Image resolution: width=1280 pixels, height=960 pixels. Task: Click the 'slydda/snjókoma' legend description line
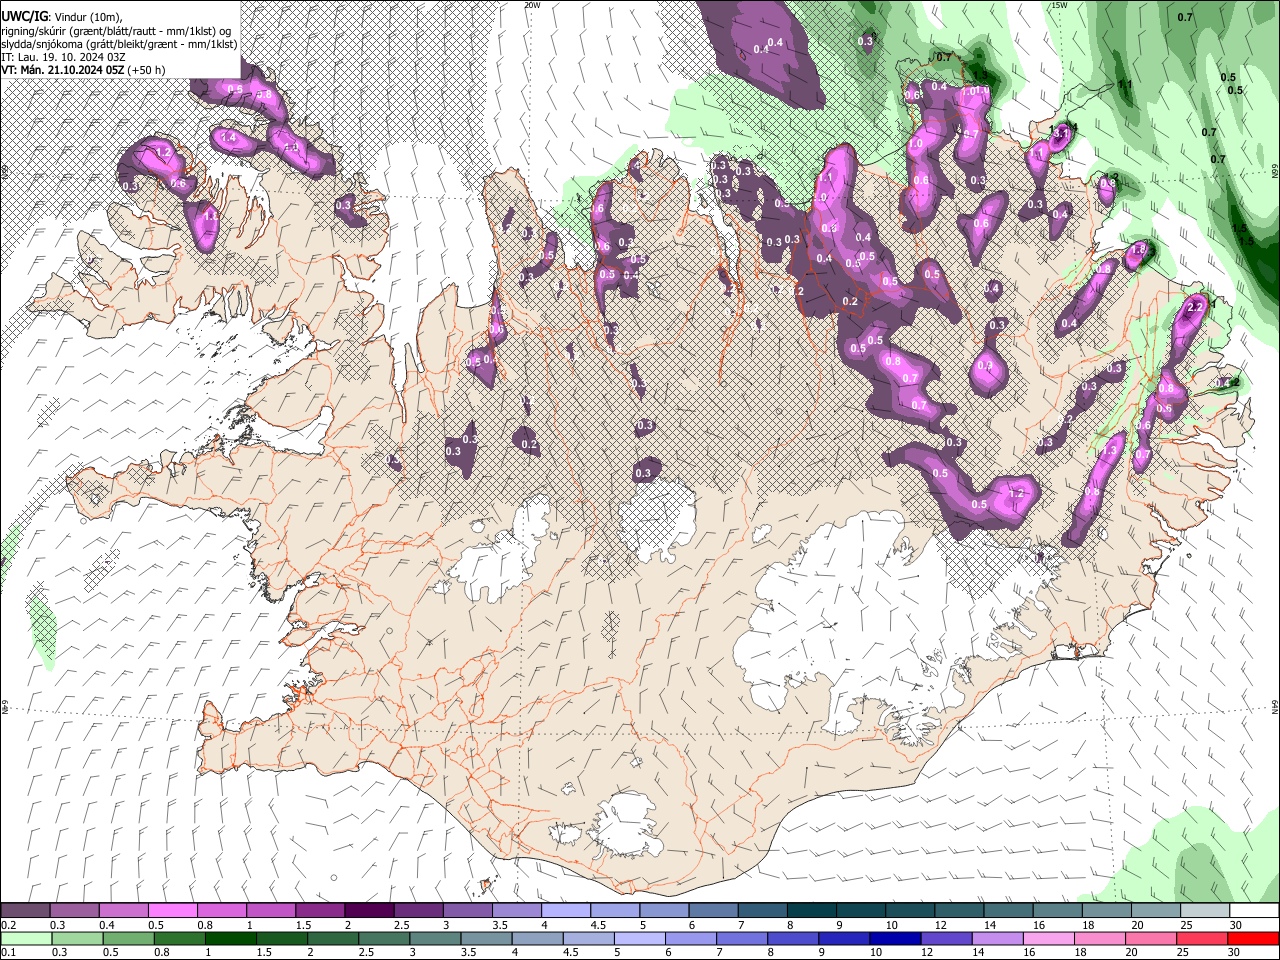tap(119, 44)
